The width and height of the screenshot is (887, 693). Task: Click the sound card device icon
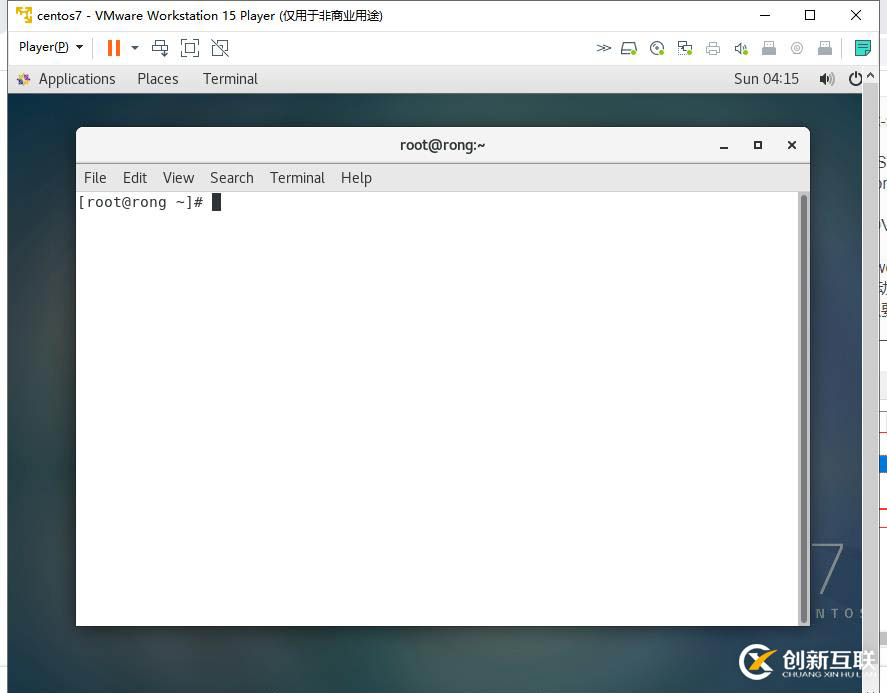coord(741,49)
